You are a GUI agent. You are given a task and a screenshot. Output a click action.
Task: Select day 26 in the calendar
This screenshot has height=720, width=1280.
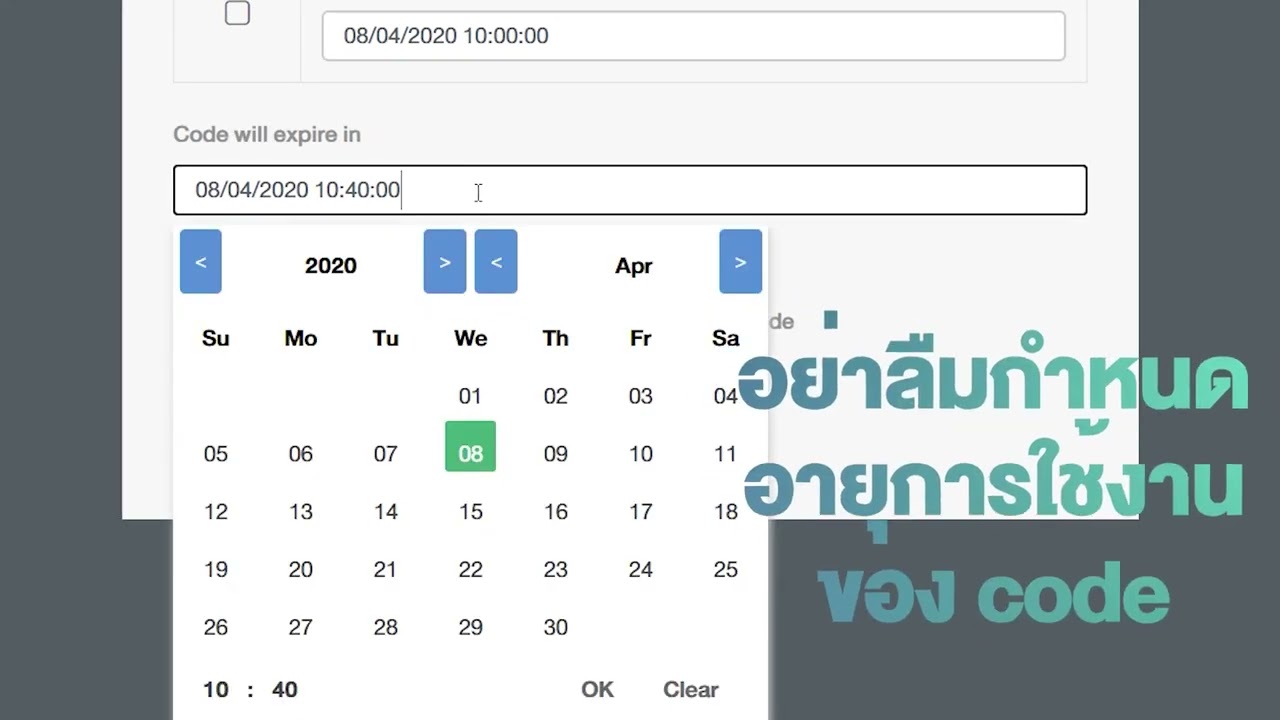216,628
